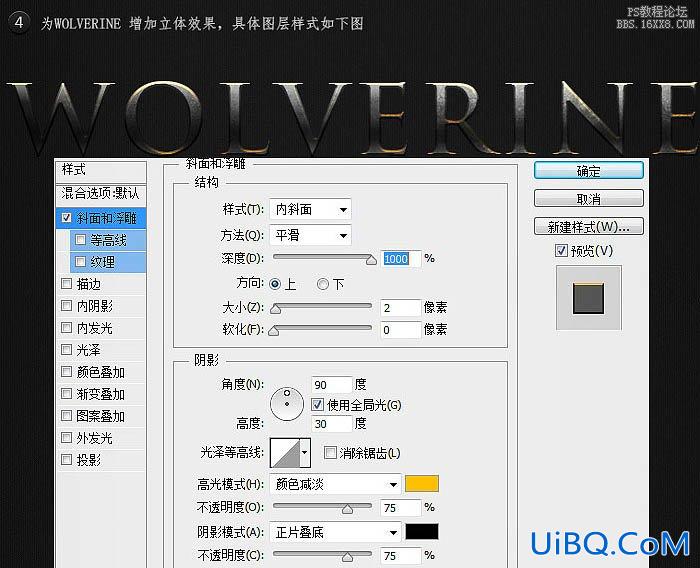Click the 确定 button

coord(589,171)
